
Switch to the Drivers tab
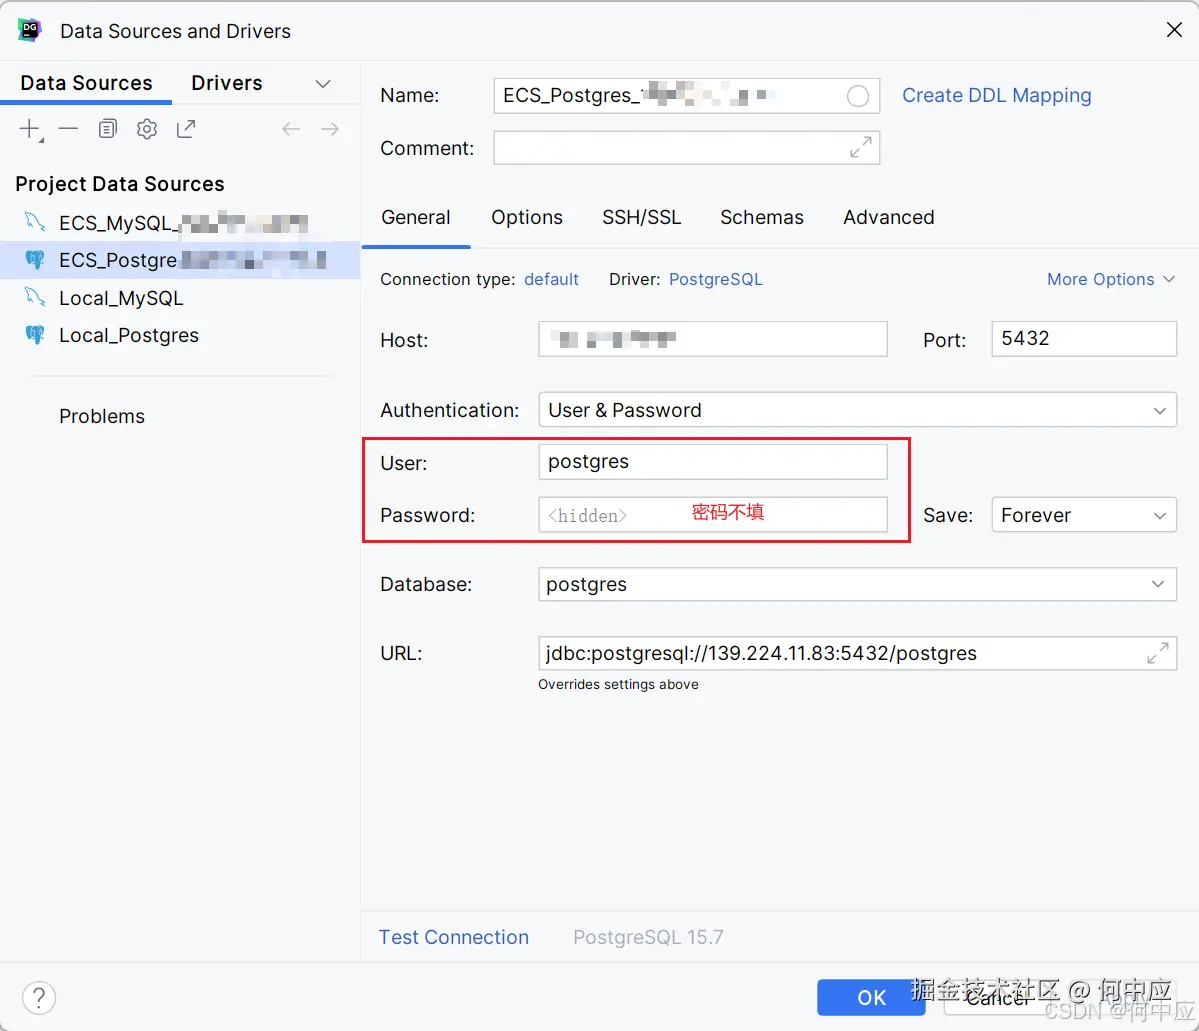click(x=226, y=83)
